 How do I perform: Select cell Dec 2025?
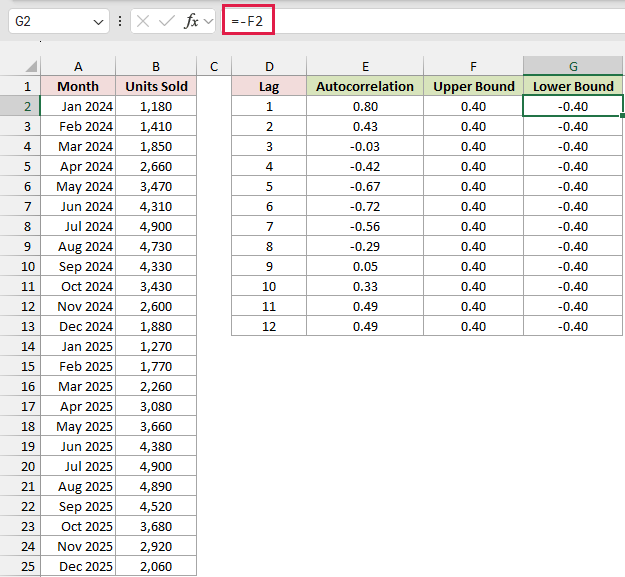point(78,566)
